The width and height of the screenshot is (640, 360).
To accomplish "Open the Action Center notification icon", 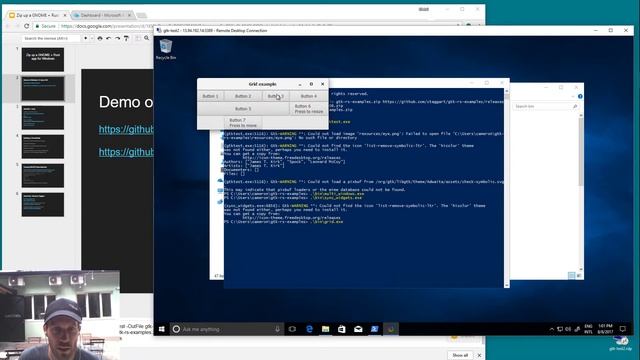I will (622, 329).
